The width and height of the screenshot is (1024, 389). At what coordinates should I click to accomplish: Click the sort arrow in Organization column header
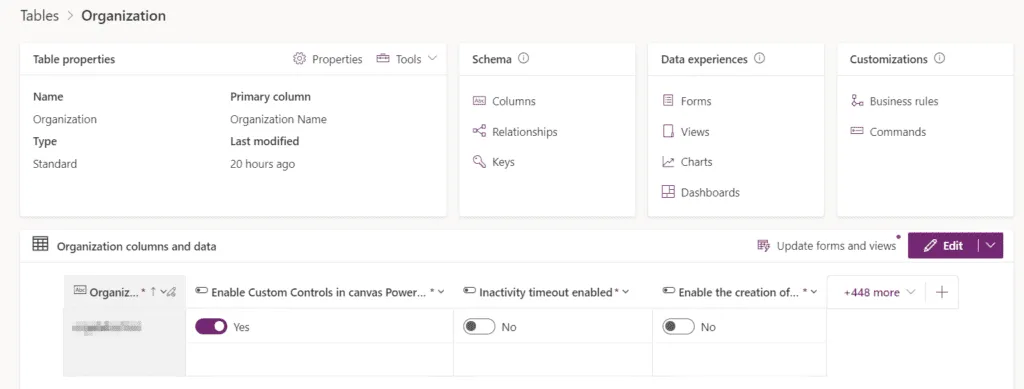153,292
